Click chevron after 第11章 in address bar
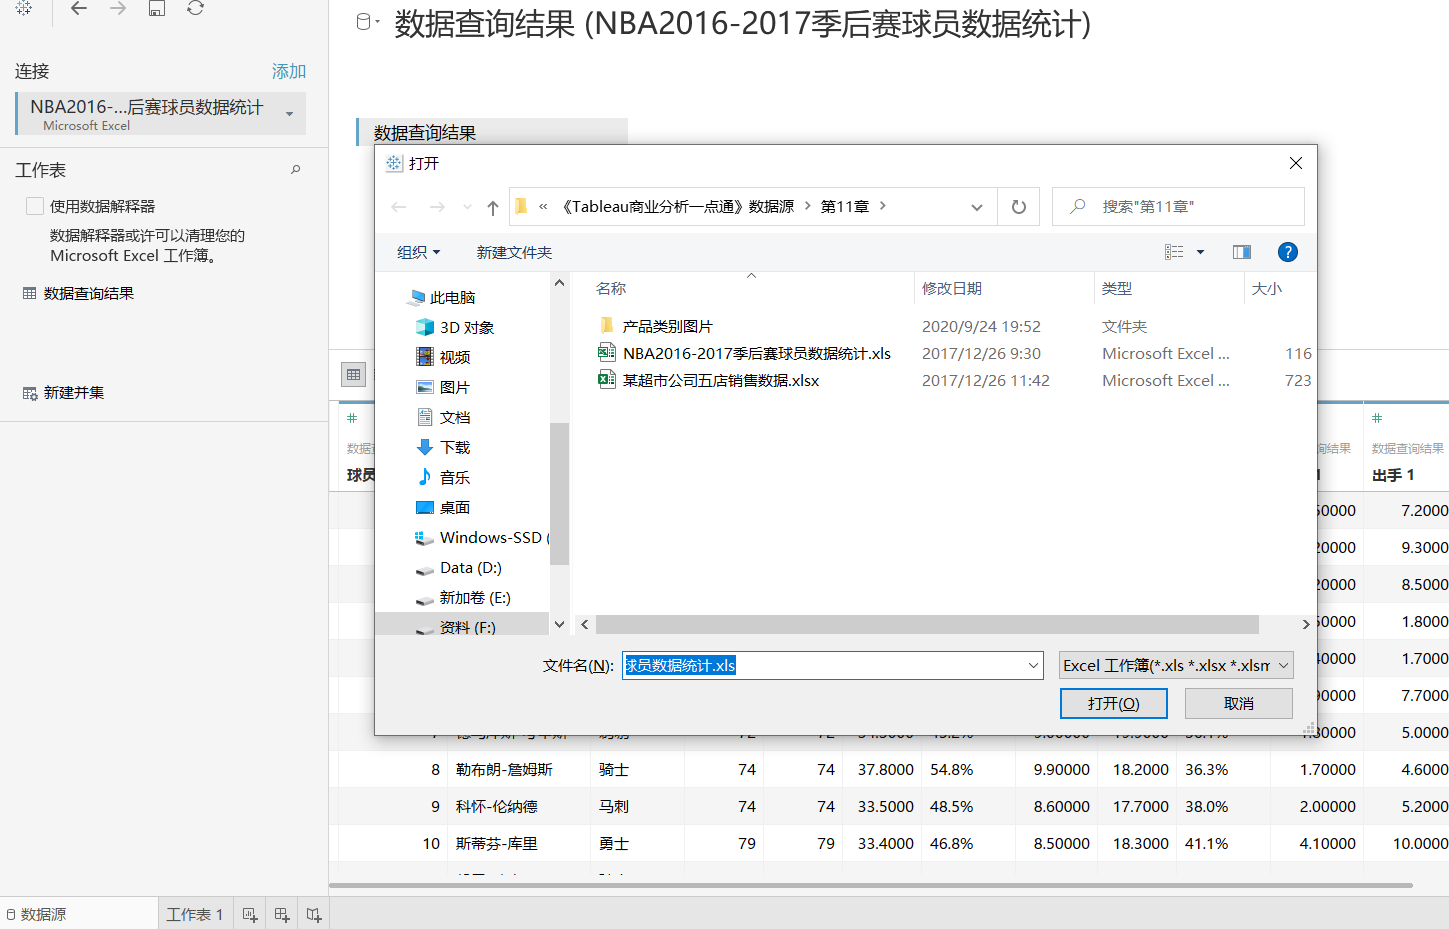Image resolution: width=1449 pixels, height=929 pixels. tap(883, 206)
